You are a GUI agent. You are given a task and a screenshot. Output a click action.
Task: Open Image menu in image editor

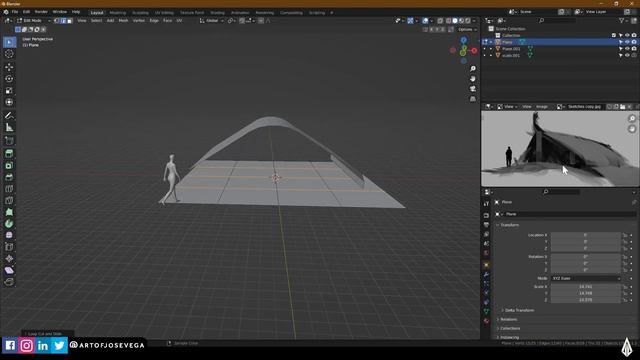coord(542,107)
